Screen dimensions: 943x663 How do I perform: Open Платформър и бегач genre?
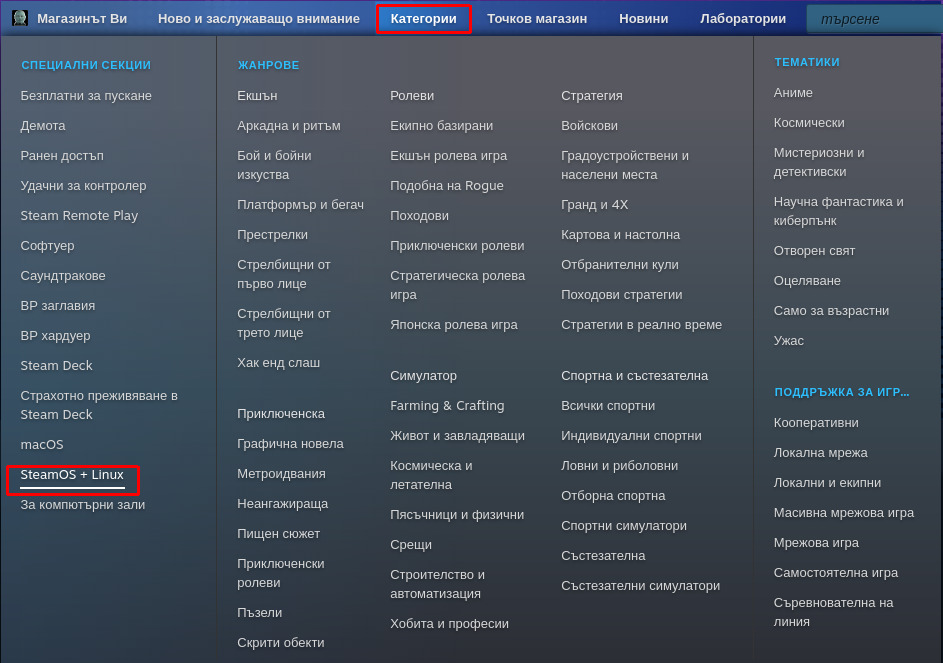(x=300, y=205)
